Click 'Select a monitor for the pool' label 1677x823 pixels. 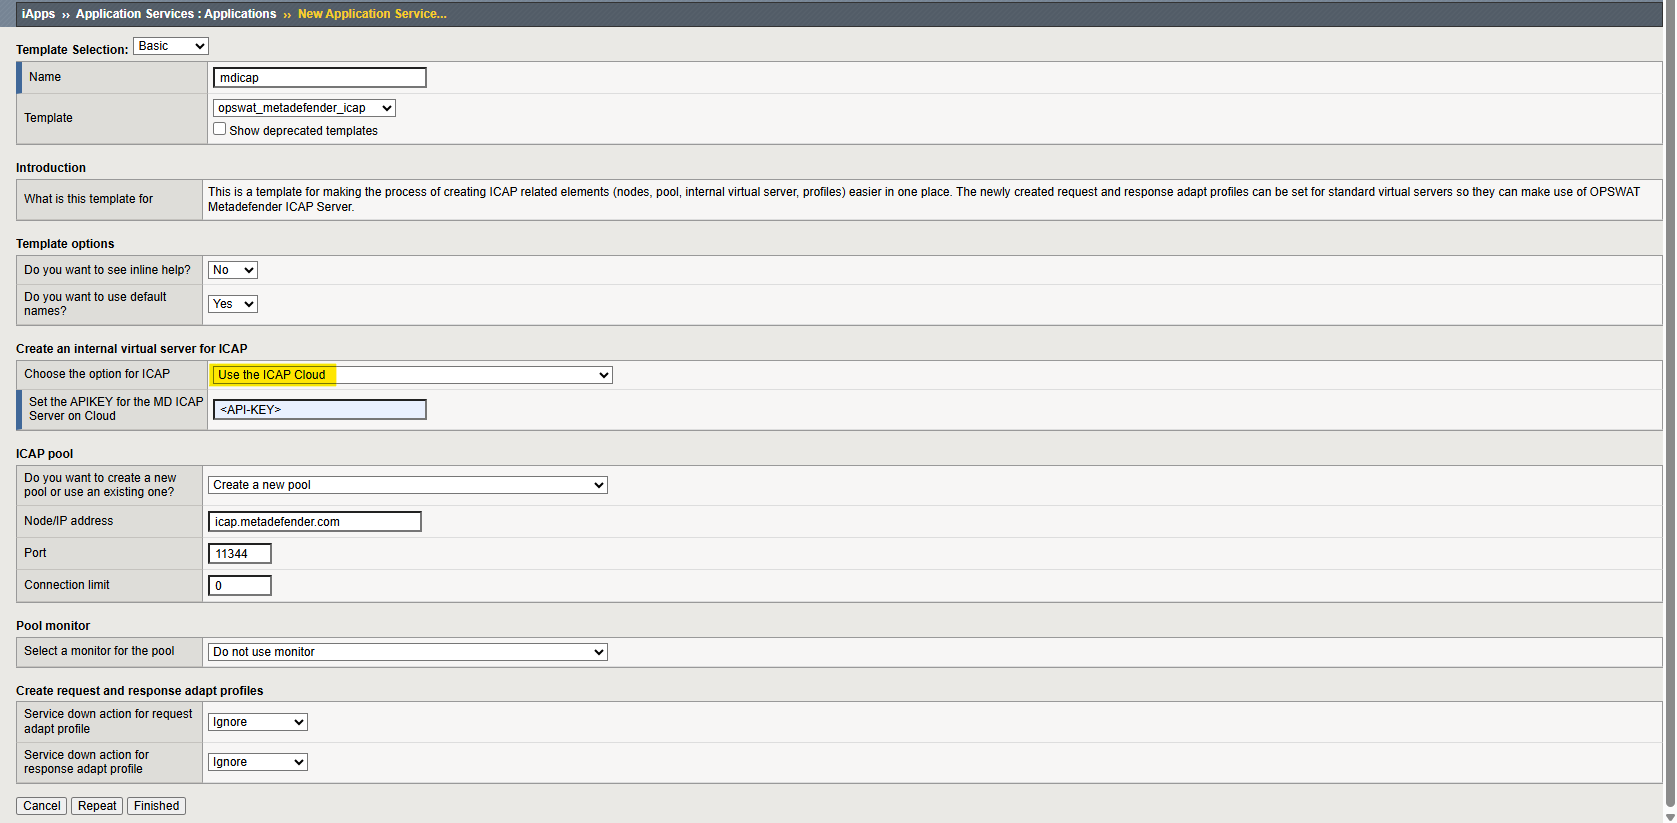pyautogui.click(x=99, y=651)
